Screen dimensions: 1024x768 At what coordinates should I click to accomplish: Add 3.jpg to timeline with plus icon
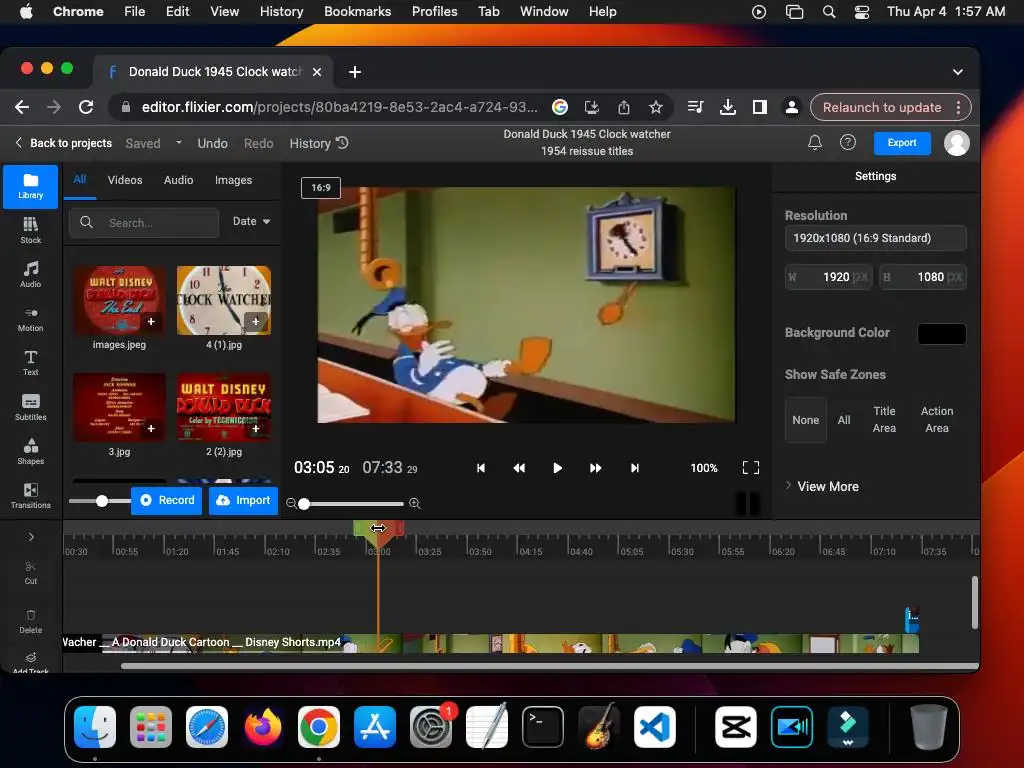(151, 428)
